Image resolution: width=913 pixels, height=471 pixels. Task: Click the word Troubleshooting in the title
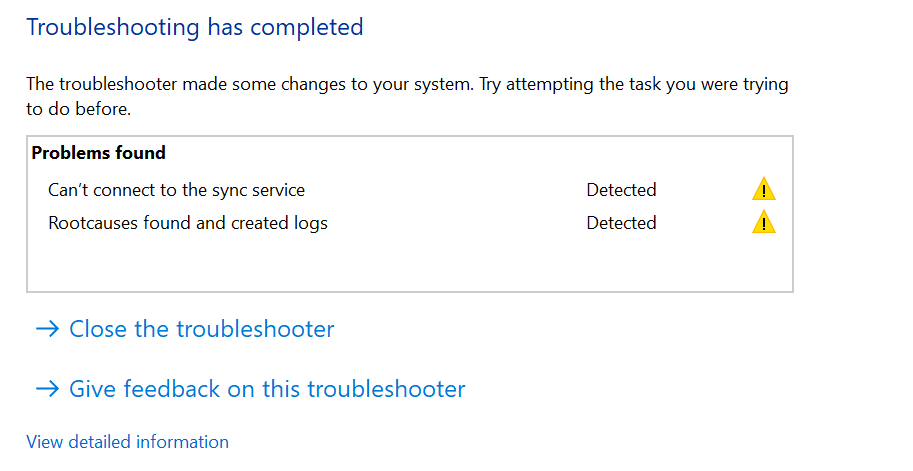pos(113,28)
